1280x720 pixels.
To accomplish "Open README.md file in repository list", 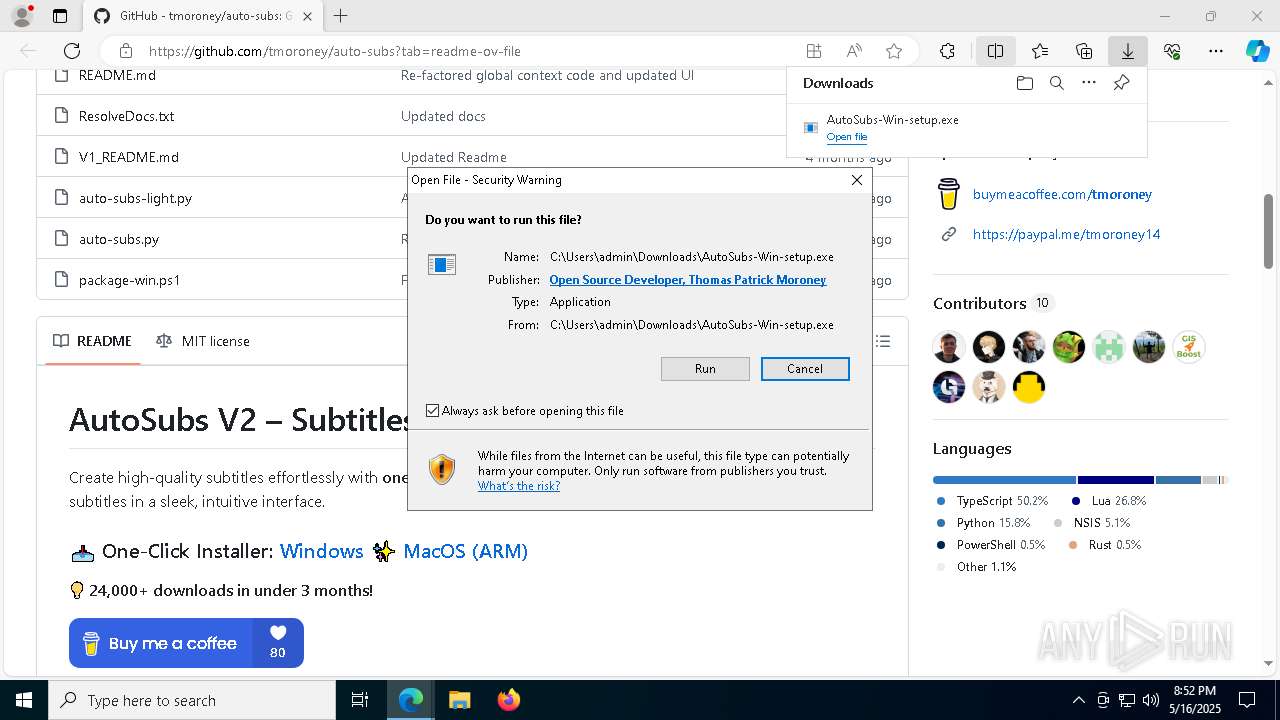I will pyautogui.click(x=117, y=75).
